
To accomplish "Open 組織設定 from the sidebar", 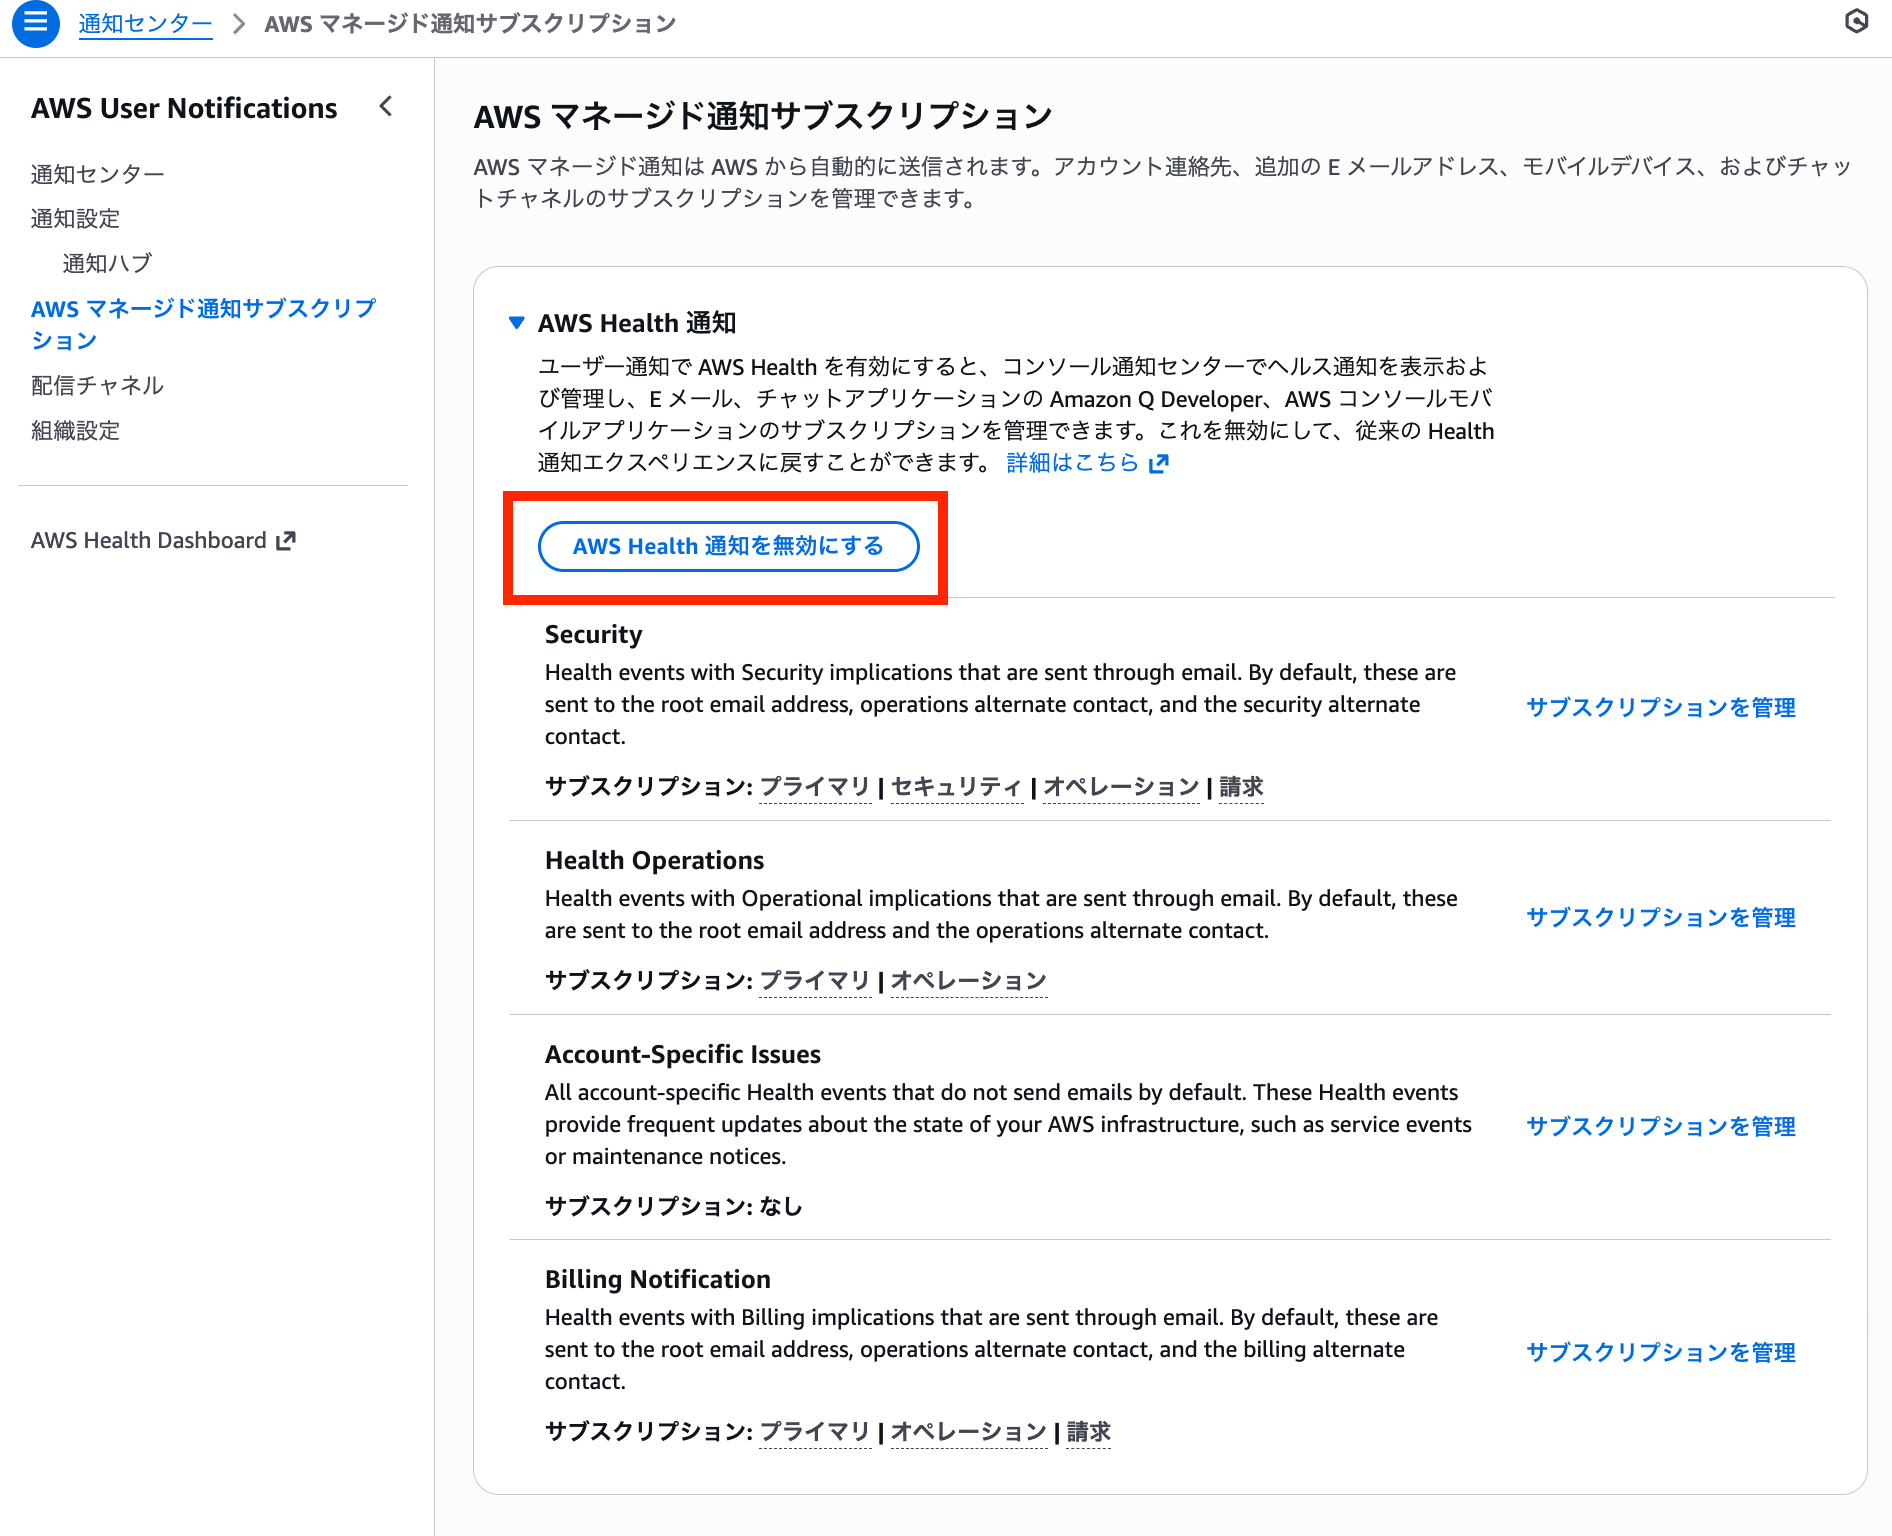I will coord(75,430).
